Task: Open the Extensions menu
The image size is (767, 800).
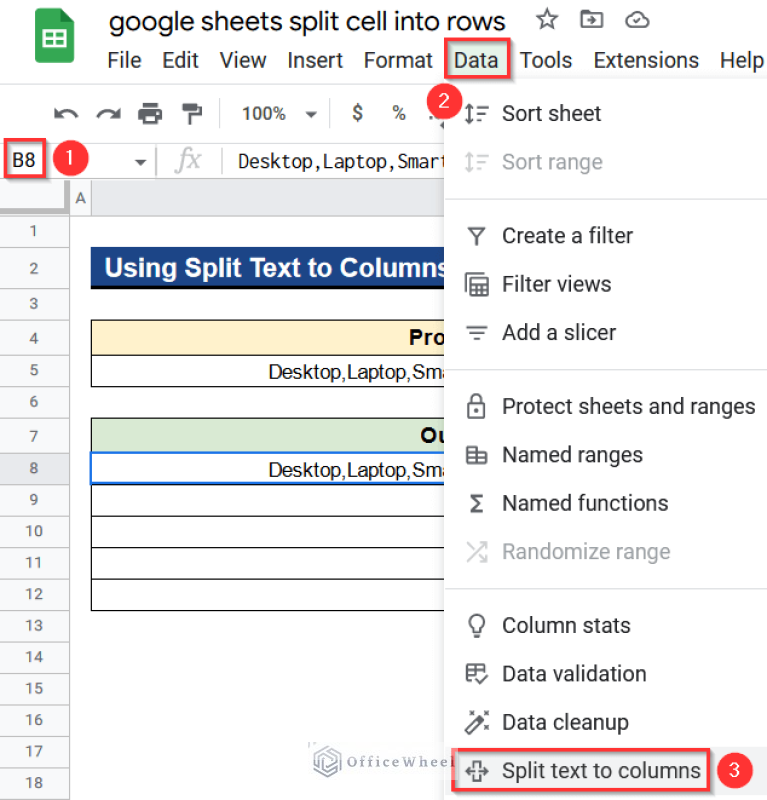Action: point(646,60)
